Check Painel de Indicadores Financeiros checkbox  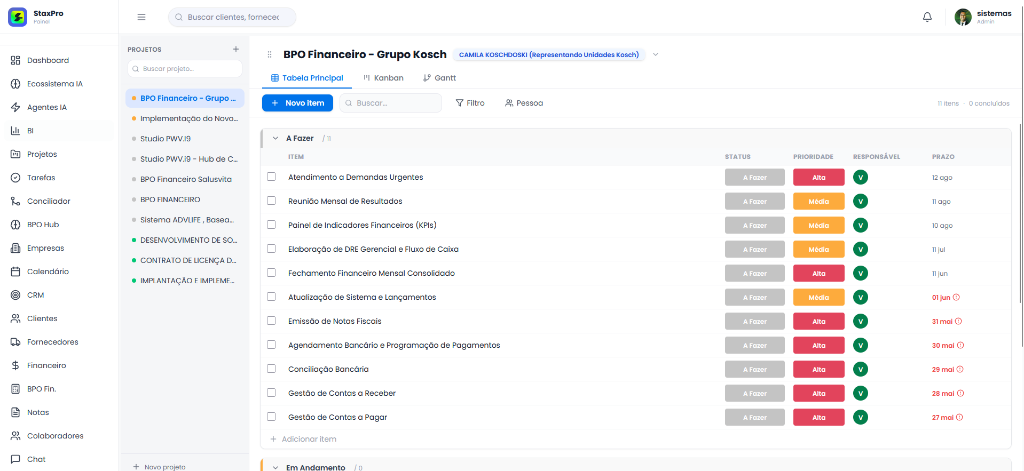tap(272, 225)
